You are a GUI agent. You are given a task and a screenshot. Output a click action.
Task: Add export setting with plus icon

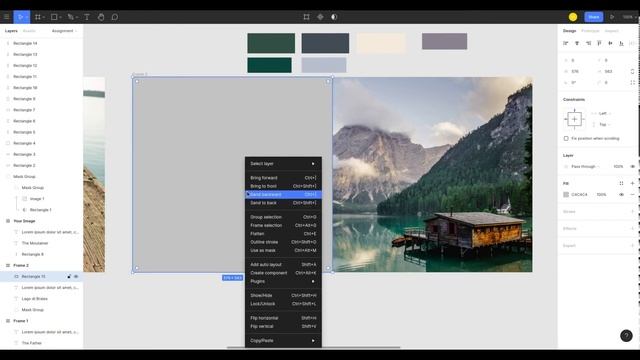coord(632,246)
